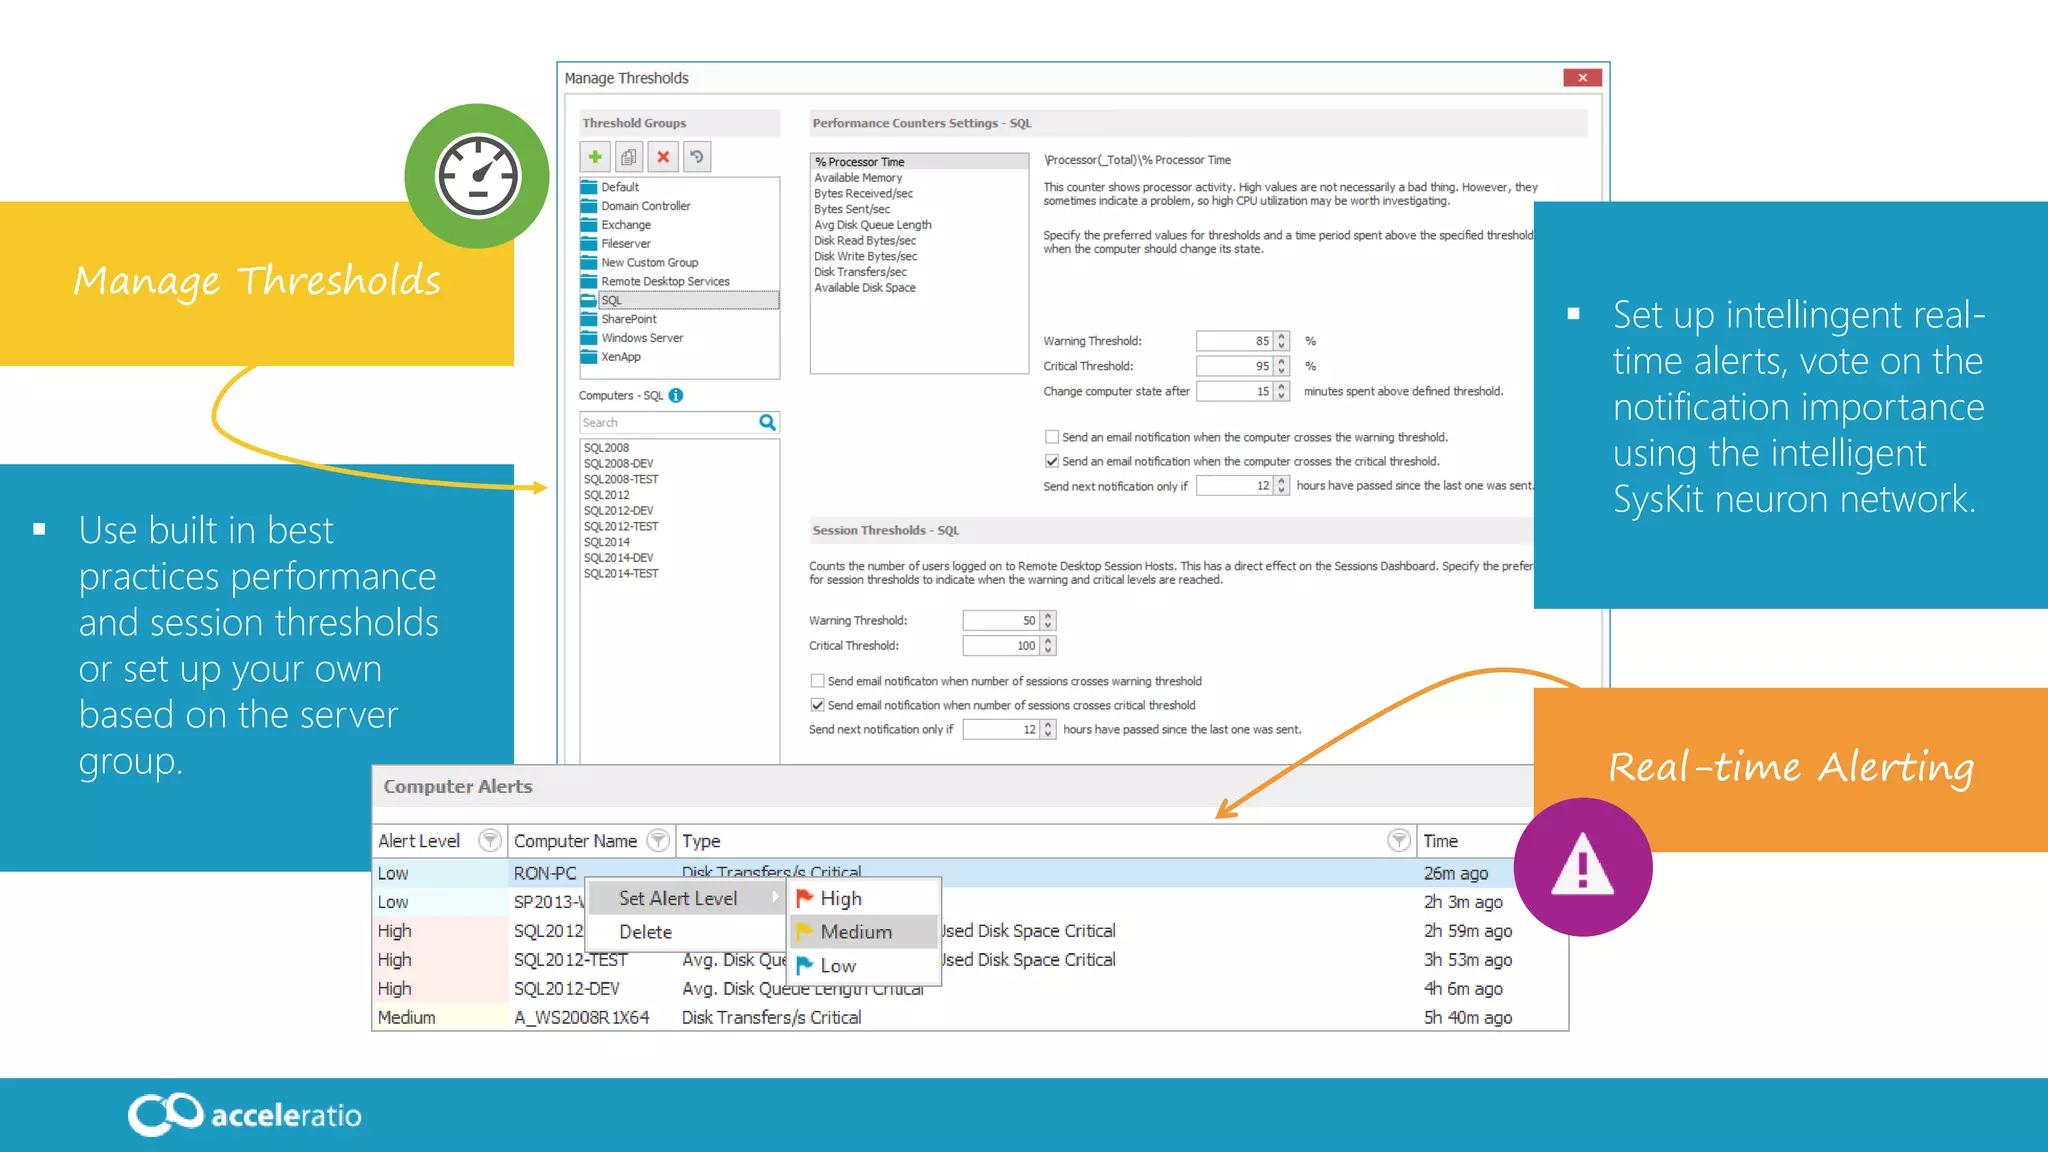Select the RON-PC alert row
Viewport: 2048px width, 1152px height.
(x=969, y=873)
